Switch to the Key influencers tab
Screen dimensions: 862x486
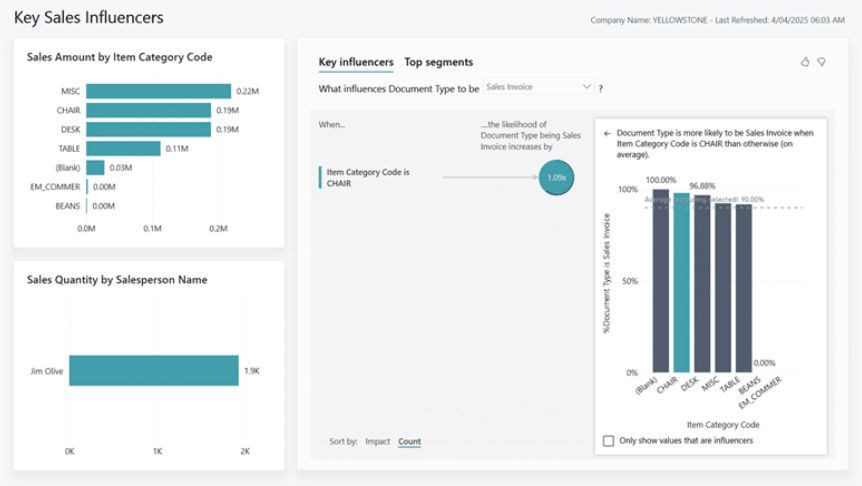[x=355, y=62]
